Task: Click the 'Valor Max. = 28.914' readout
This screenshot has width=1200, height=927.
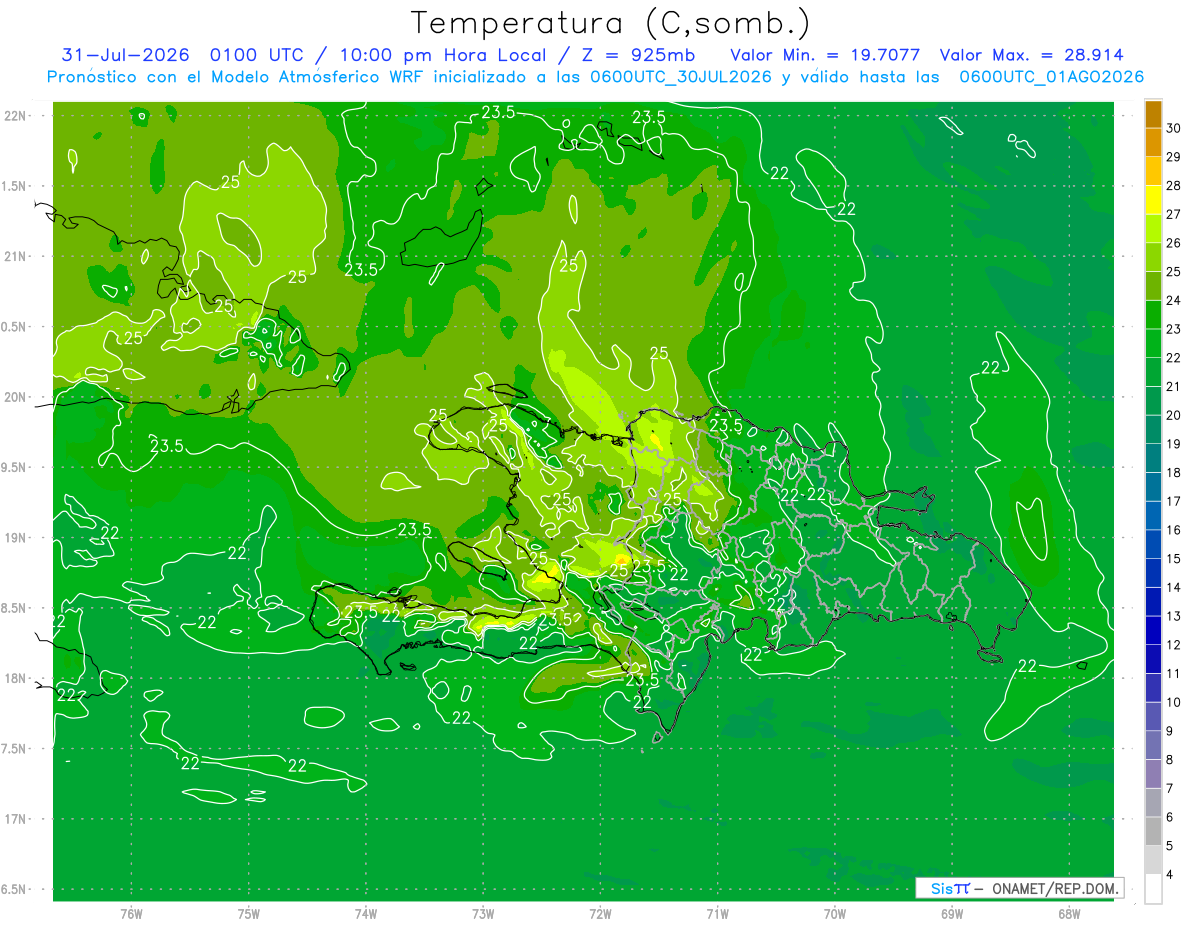Action: coord(1031,54)
